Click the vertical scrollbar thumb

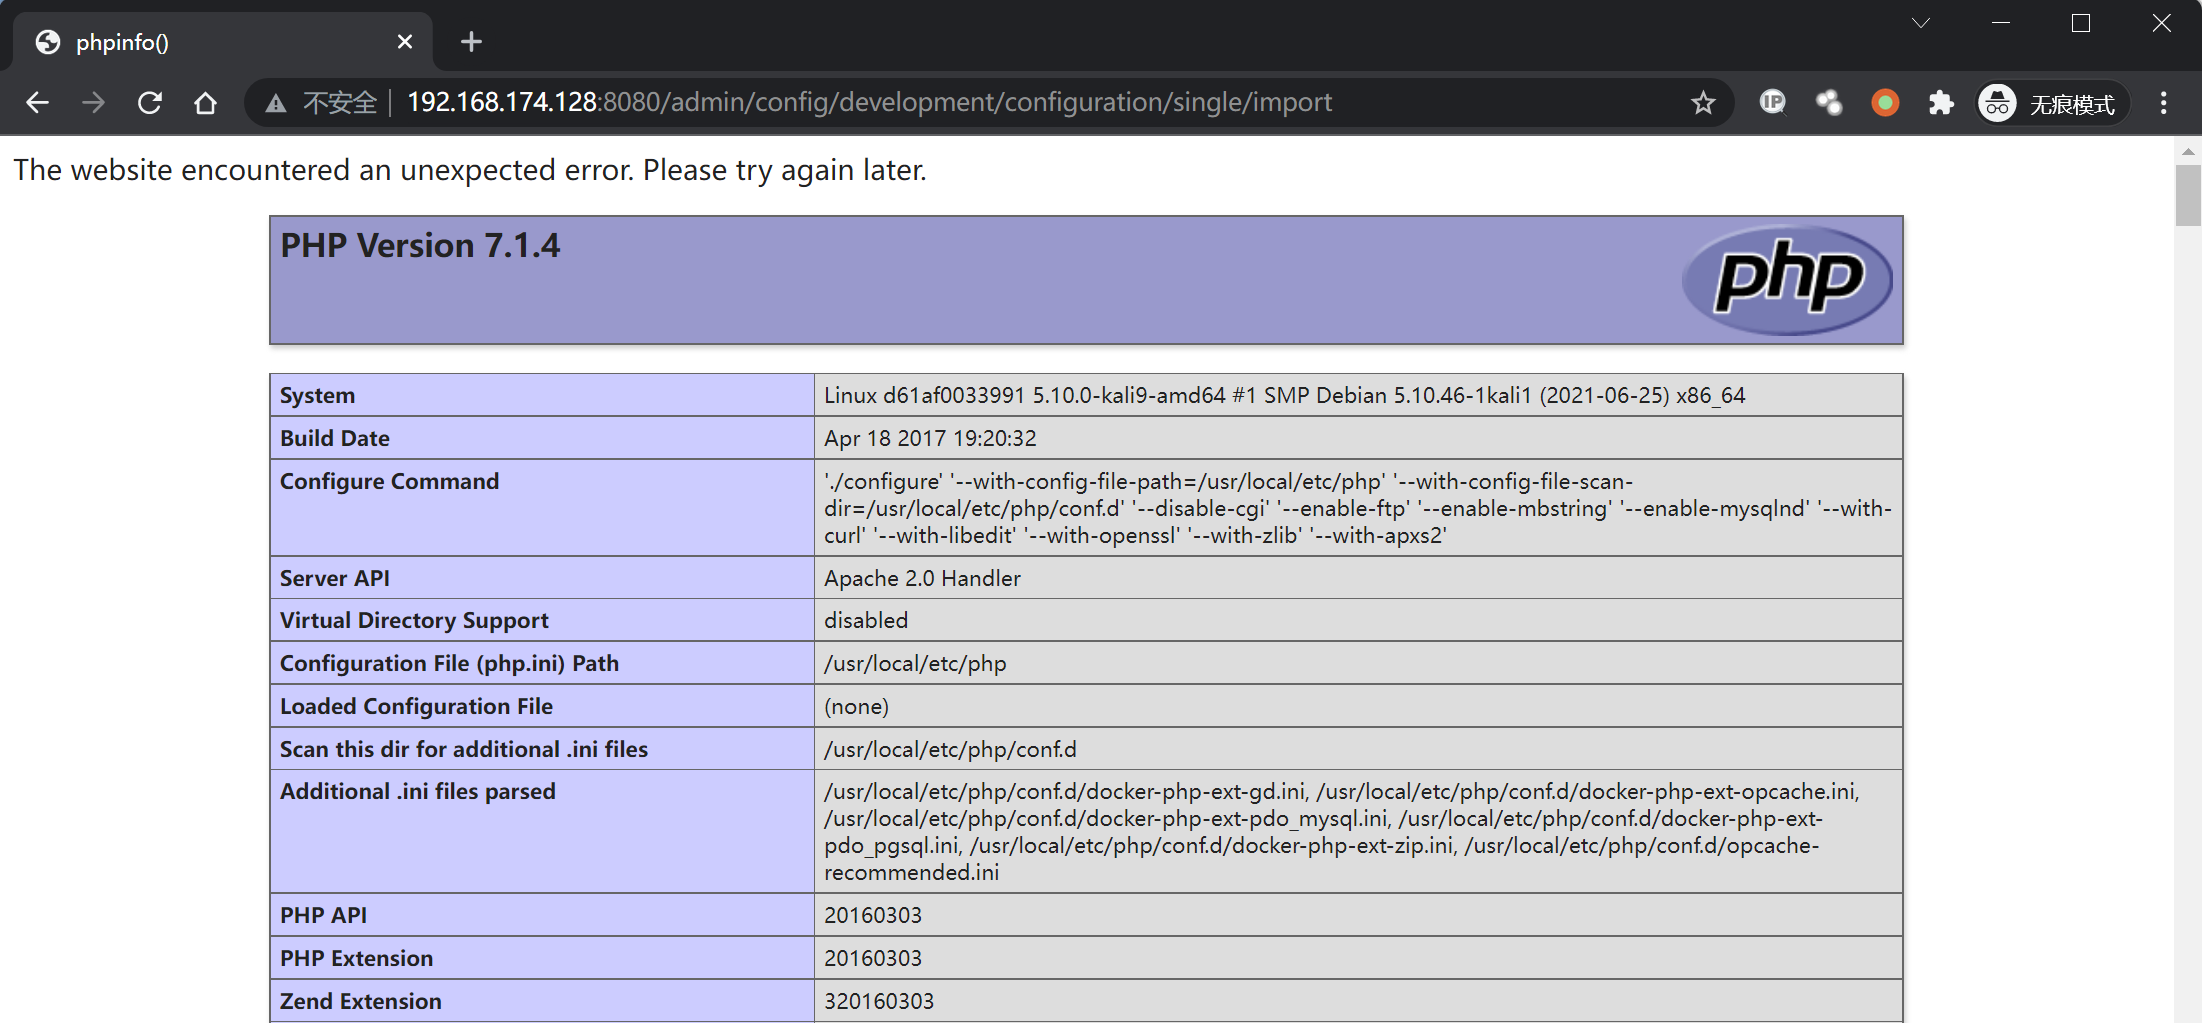pos(2188,195)
